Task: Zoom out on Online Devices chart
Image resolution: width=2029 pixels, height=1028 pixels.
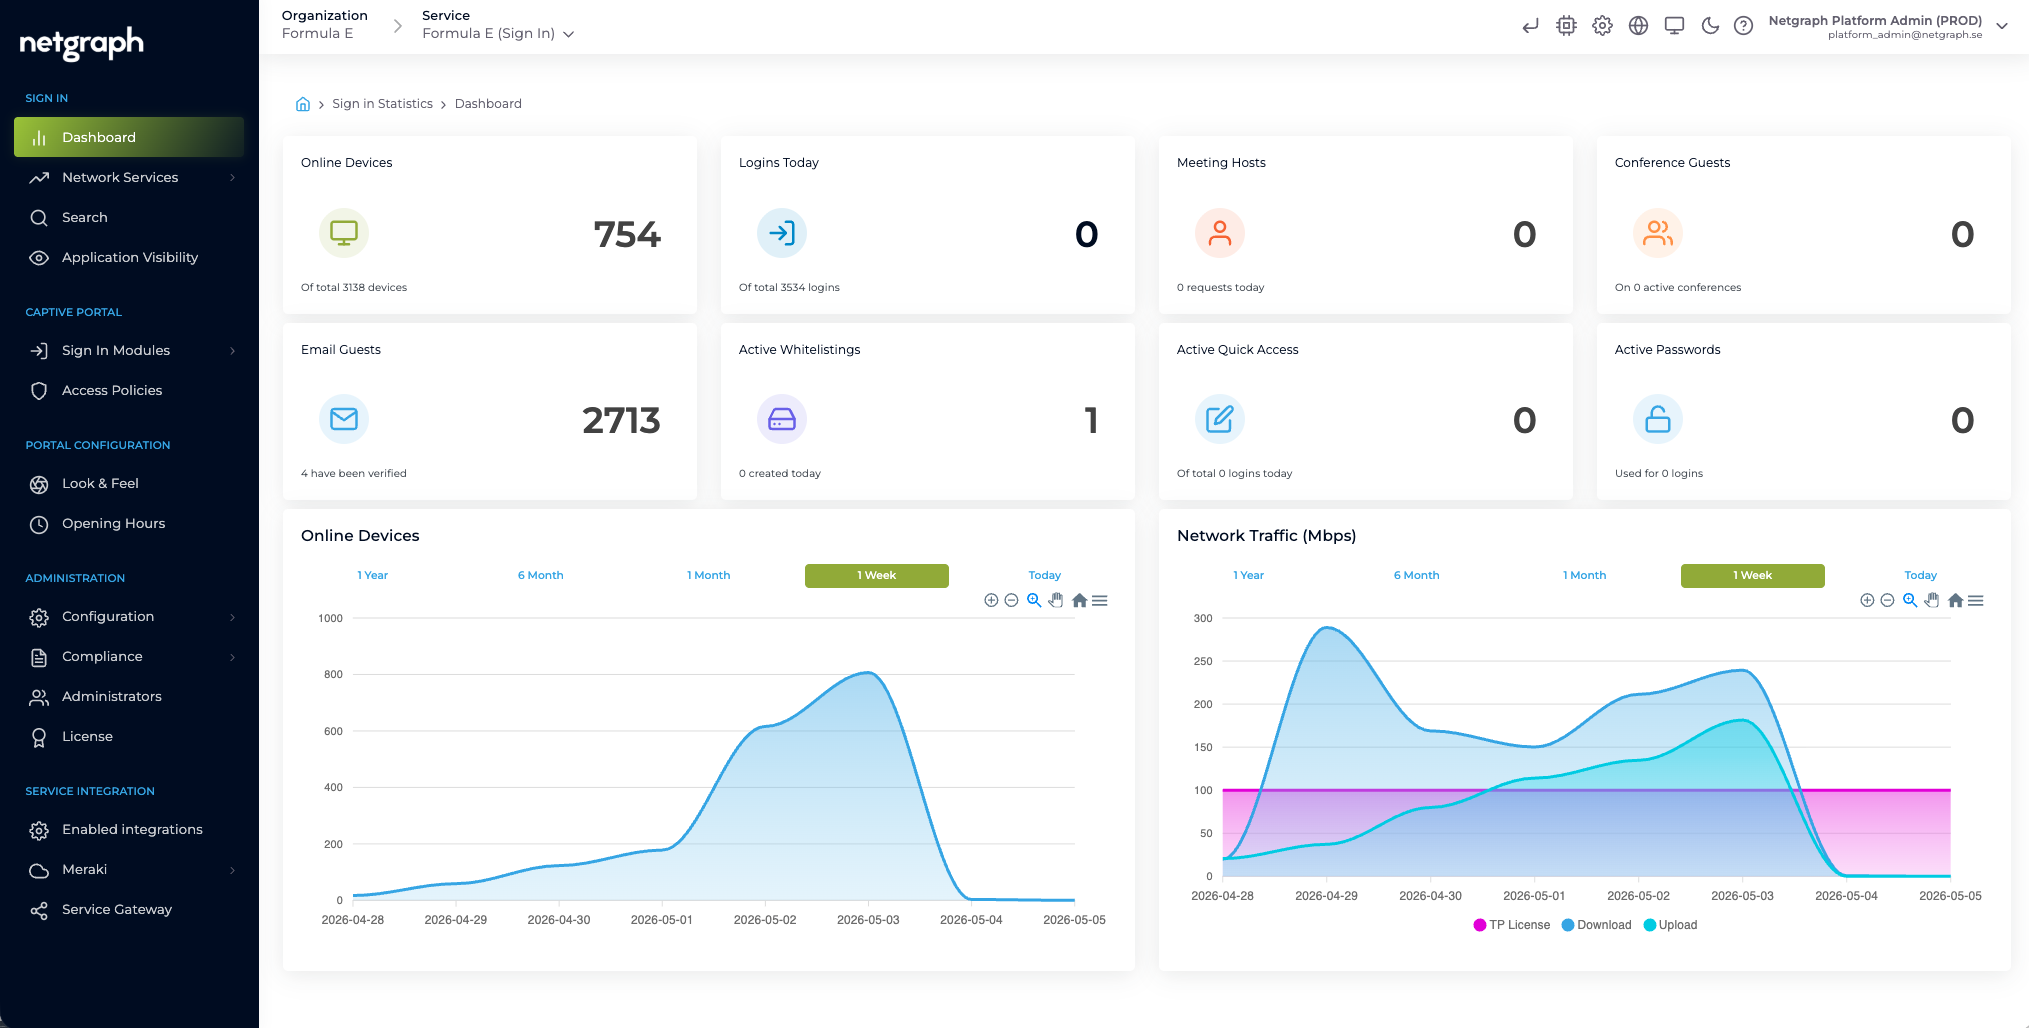Action: 1011,600
